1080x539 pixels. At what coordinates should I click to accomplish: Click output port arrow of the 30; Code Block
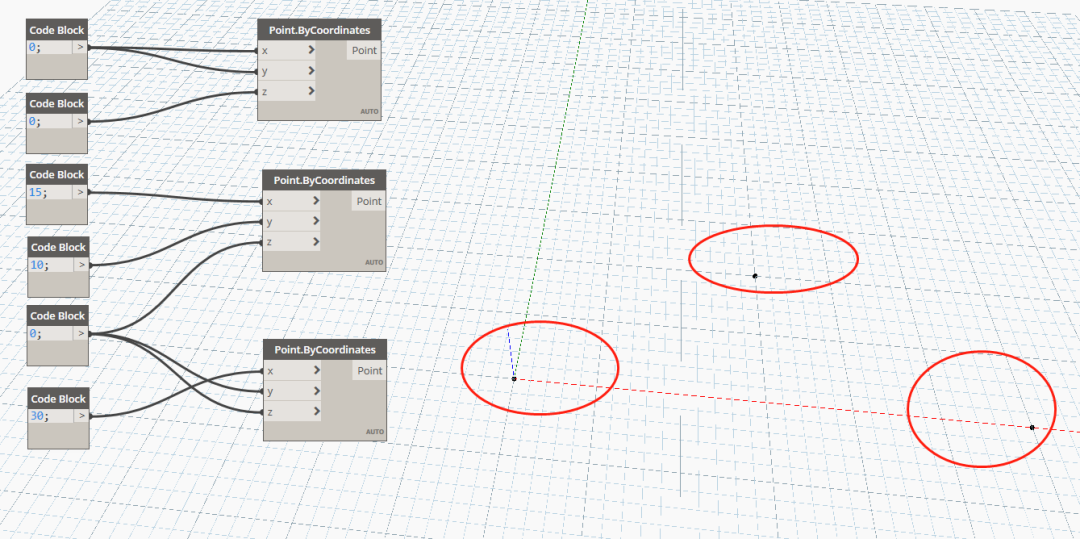[x=81, y=416]
